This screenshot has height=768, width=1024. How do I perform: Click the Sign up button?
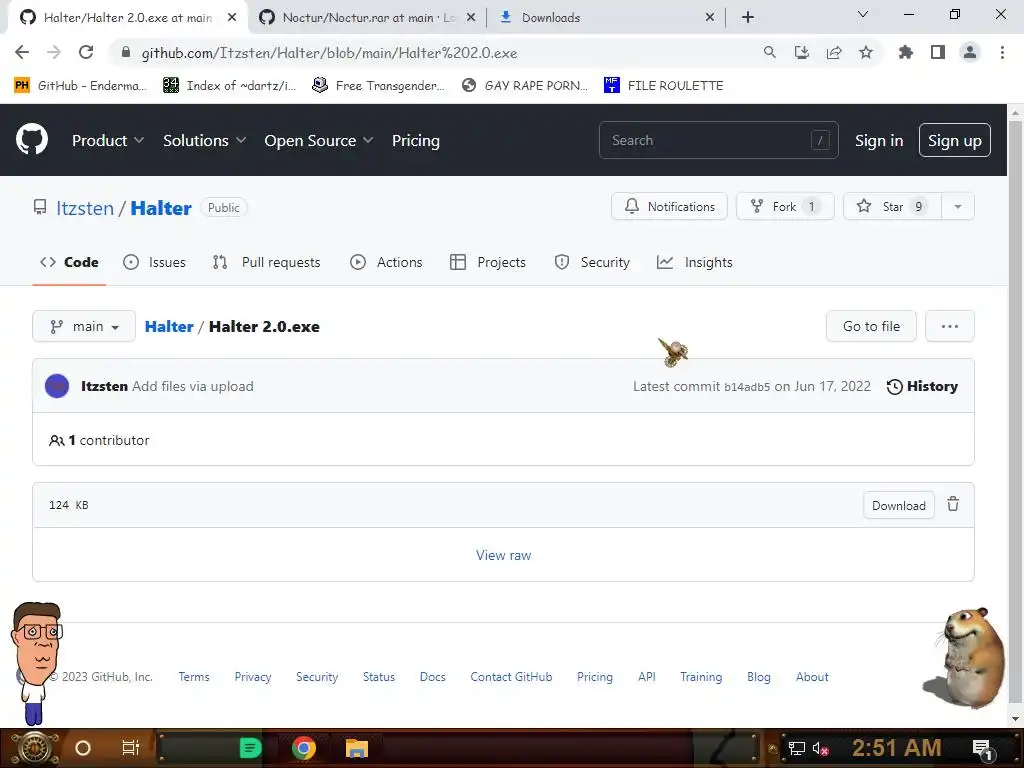click(955, 140)
